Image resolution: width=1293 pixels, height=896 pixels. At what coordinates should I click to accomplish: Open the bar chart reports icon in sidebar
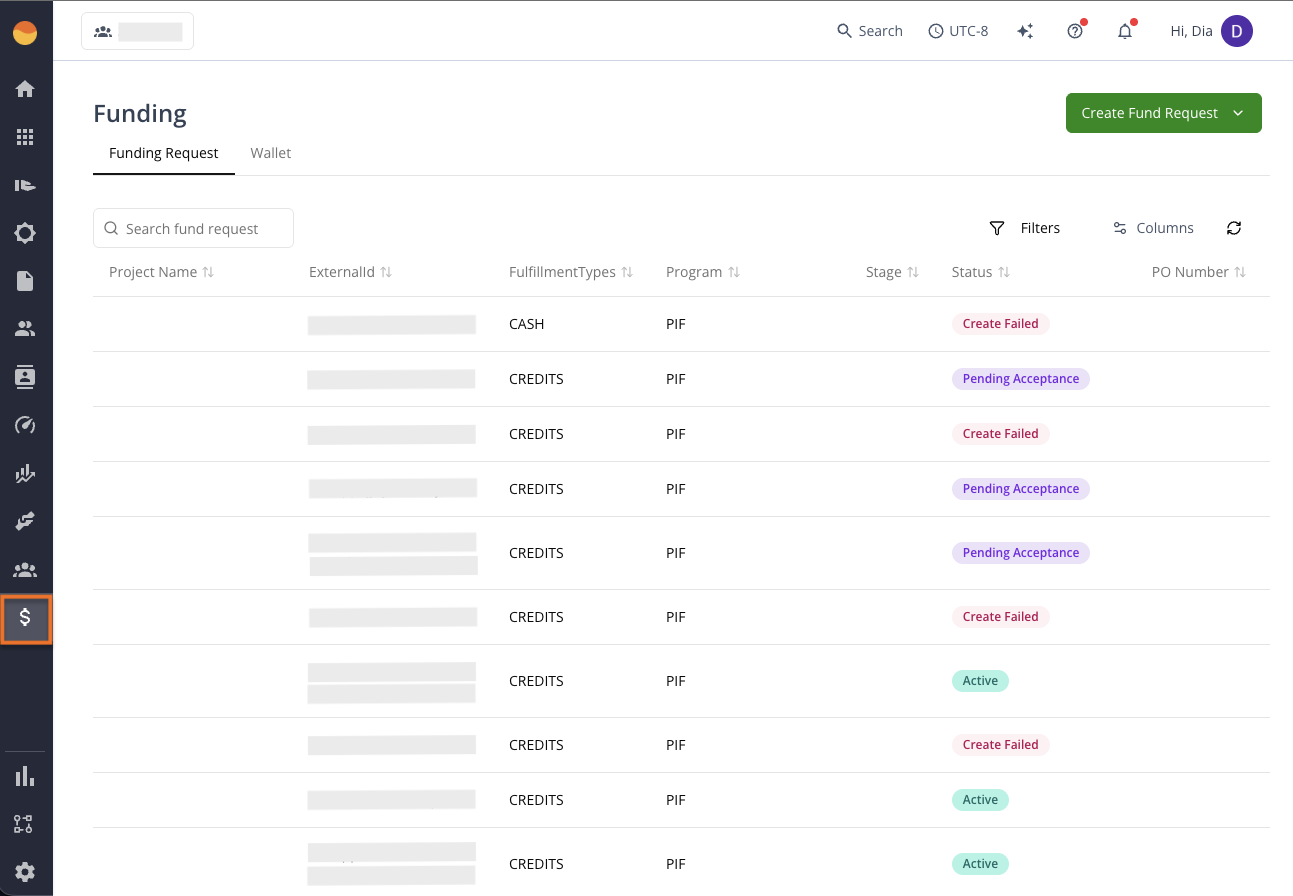tap(25, 776)
